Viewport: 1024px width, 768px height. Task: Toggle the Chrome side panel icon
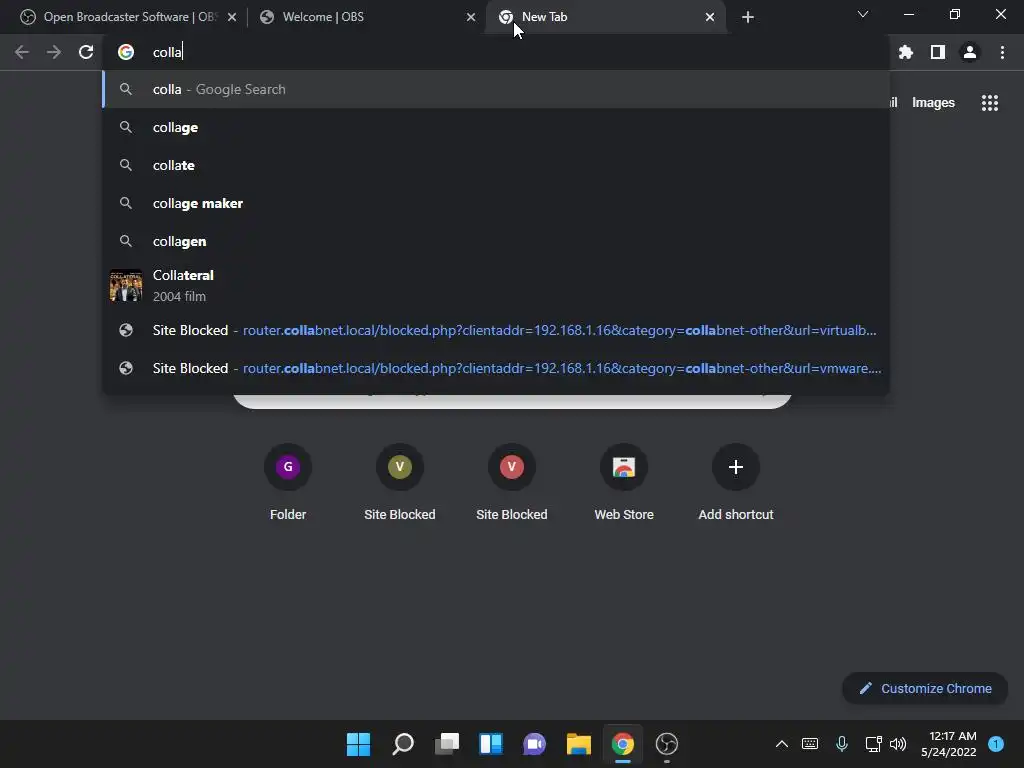click(x=937, y=52)
